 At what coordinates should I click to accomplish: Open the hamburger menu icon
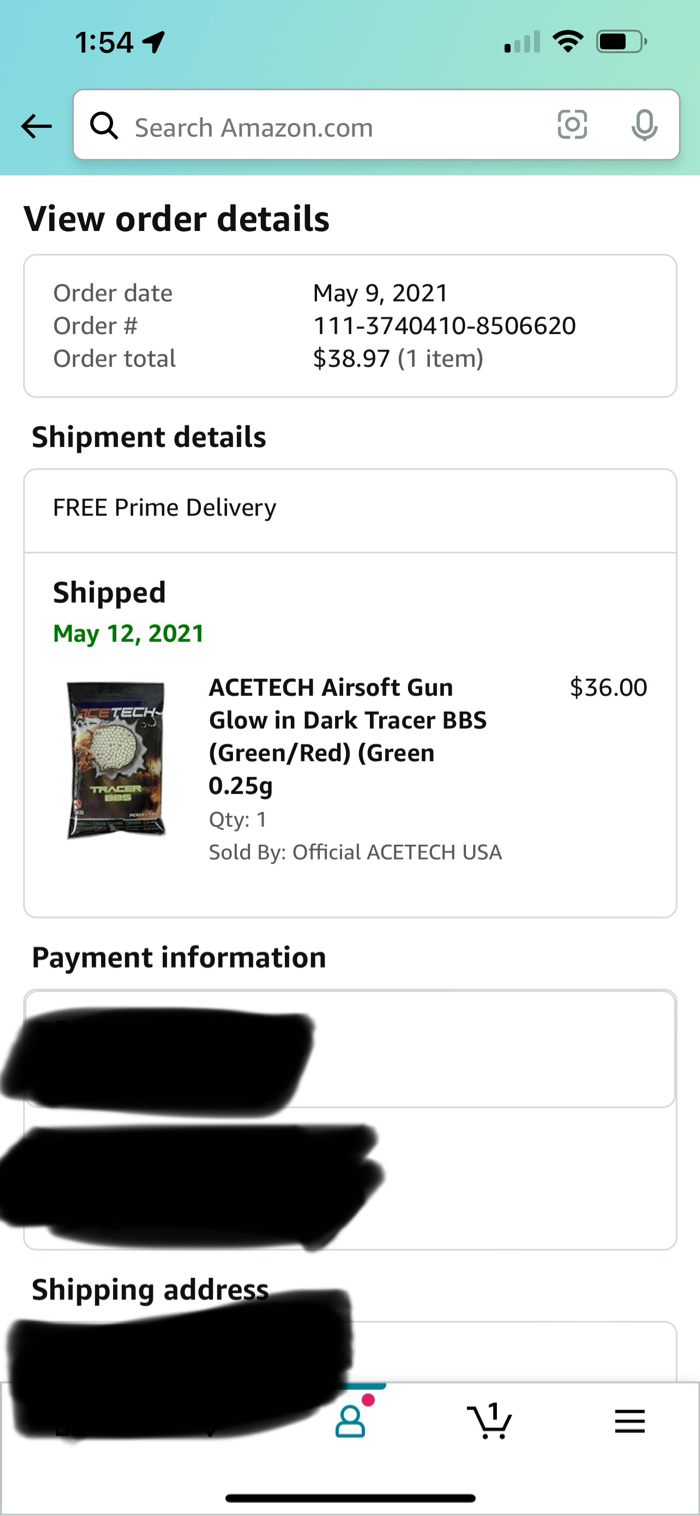point(629,1421)
